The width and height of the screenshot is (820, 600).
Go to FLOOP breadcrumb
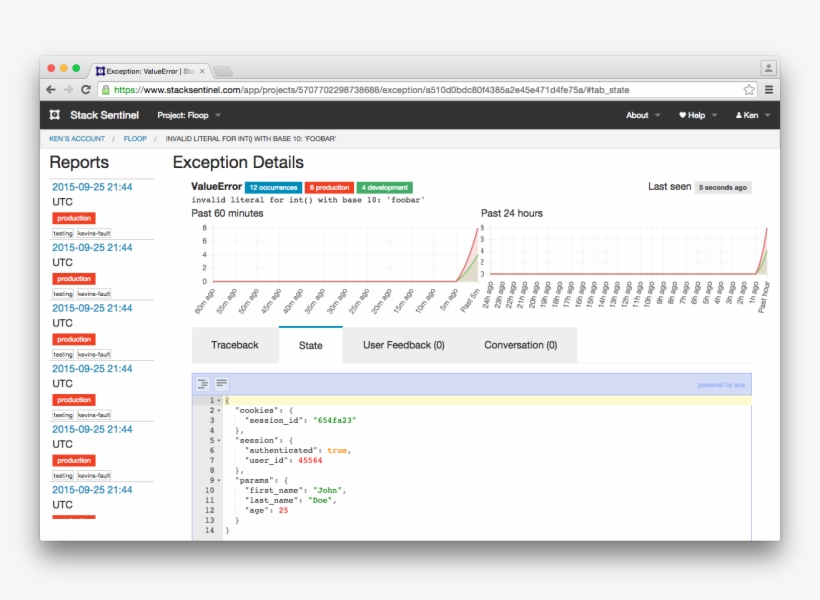pos(135,139)
